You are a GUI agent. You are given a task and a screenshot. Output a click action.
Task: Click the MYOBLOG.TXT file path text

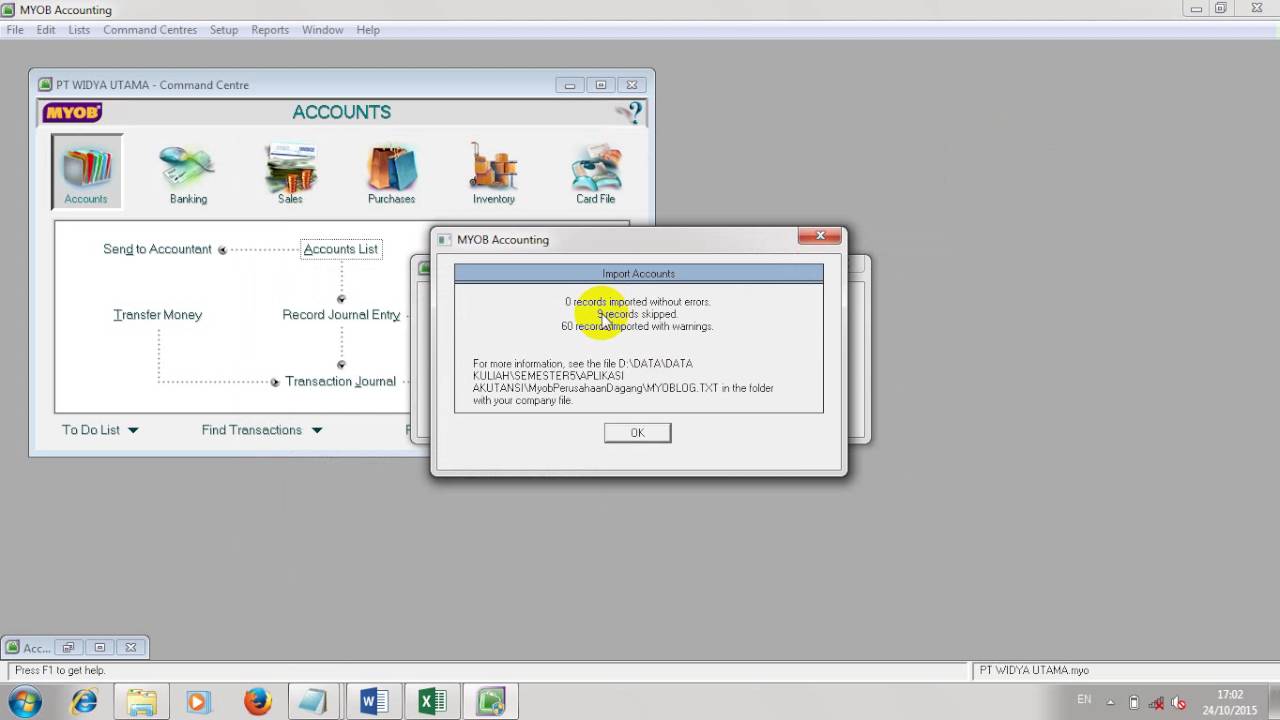[623, 382]
